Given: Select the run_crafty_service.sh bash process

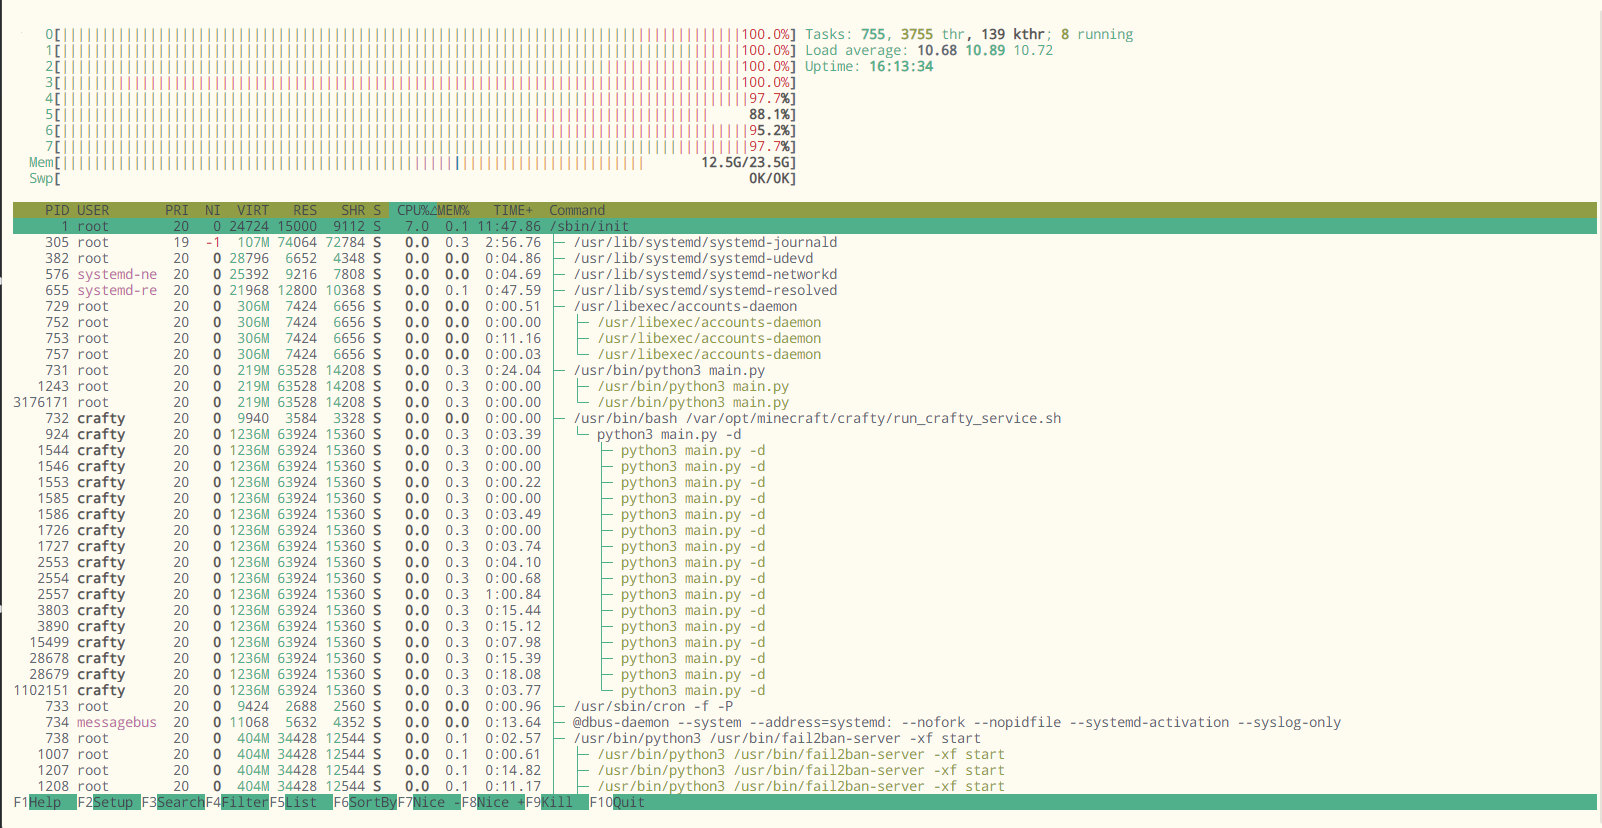Looking at the screenshot, I should pyautogui.click(x=804, y=418).
